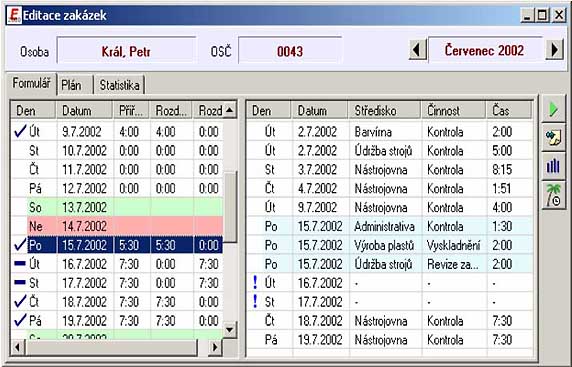
Task: Click 4.7.2002 date in right table
Action: [x=317, y=188]
